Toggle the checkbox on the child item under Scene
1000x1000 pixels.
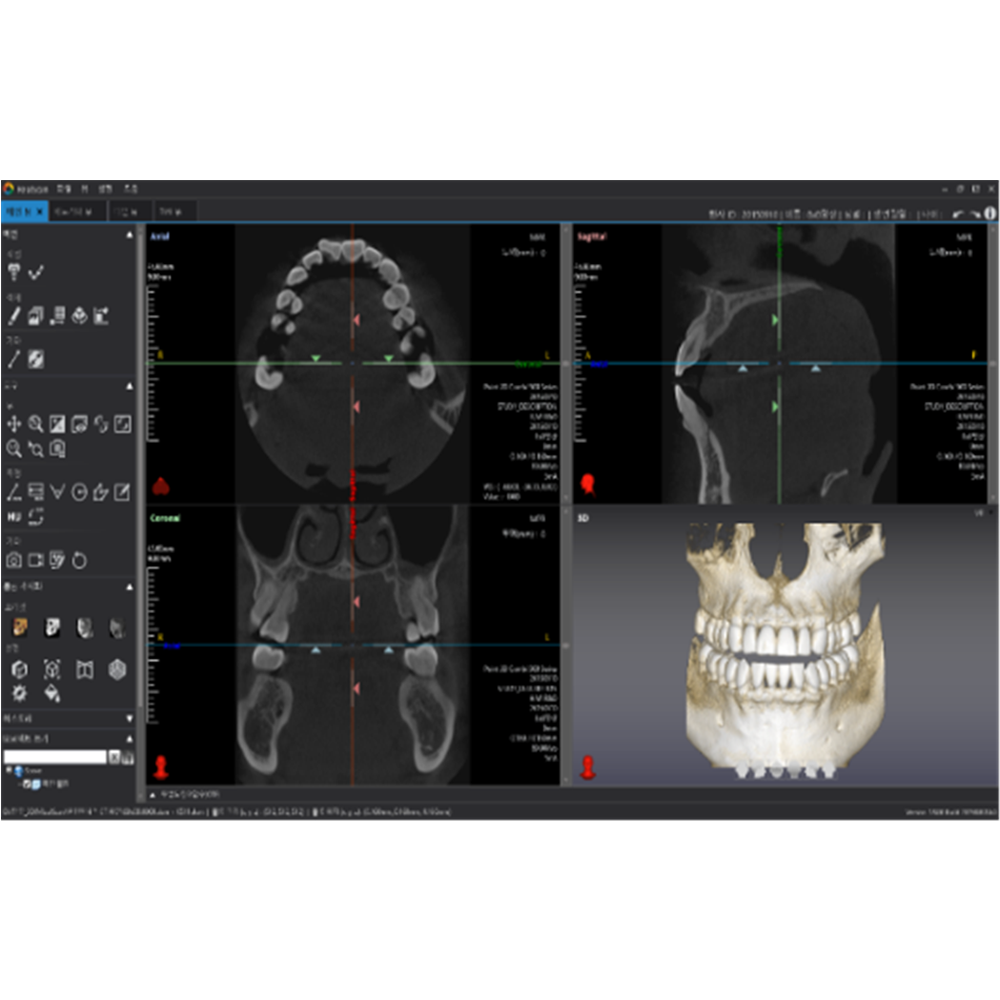pyautogui.click(x=27, y=784)
